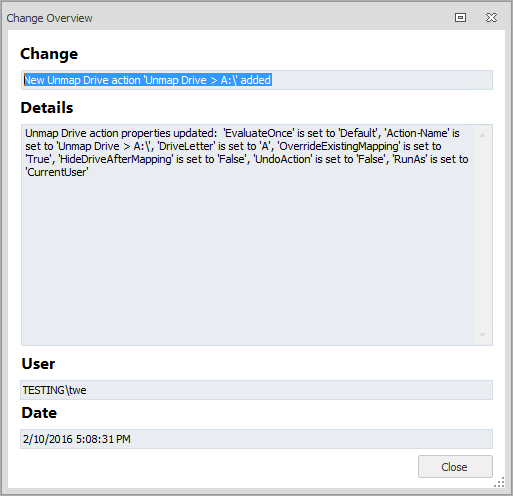This screenshot has height=496, width=513.
Task: Maximize the Change Overview dialog
Action: pos(460,17)
